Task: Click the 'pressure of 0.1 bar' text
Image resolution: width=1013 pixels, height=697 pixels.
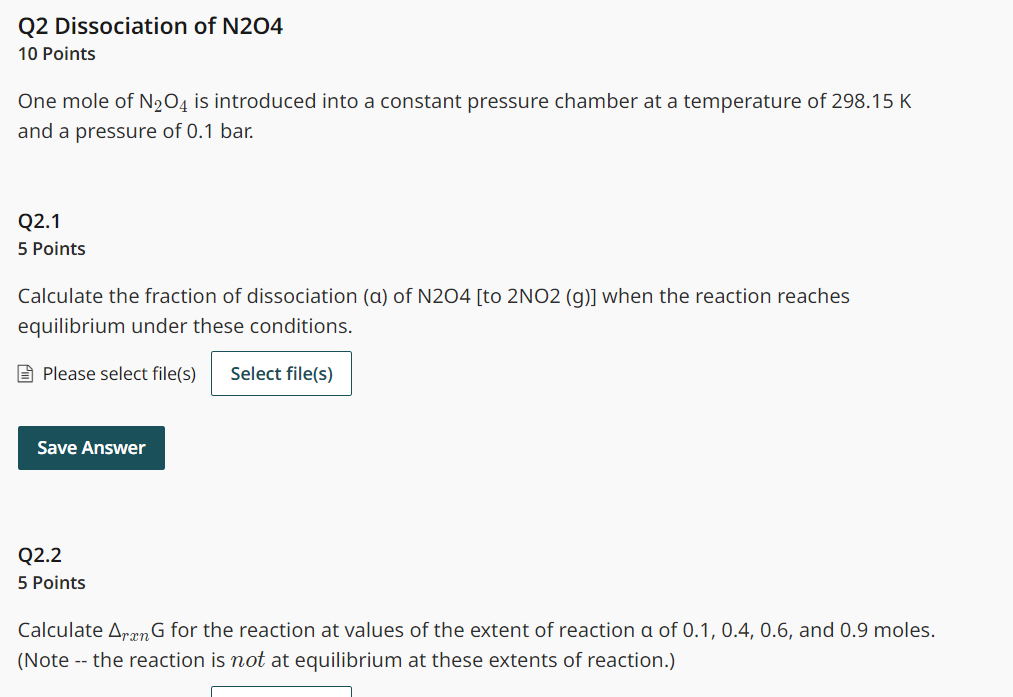Action: (164, 131)
